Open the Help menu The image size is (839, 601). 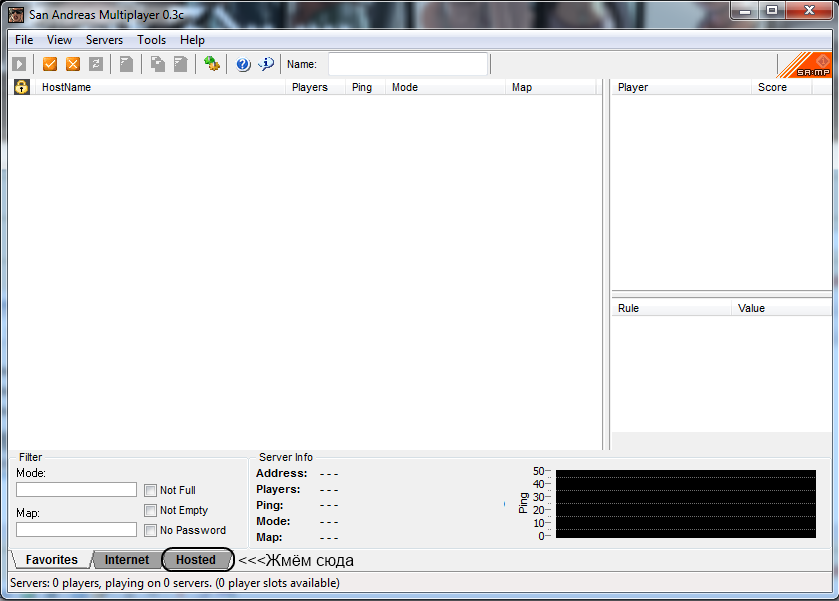[x=192, y=40]
